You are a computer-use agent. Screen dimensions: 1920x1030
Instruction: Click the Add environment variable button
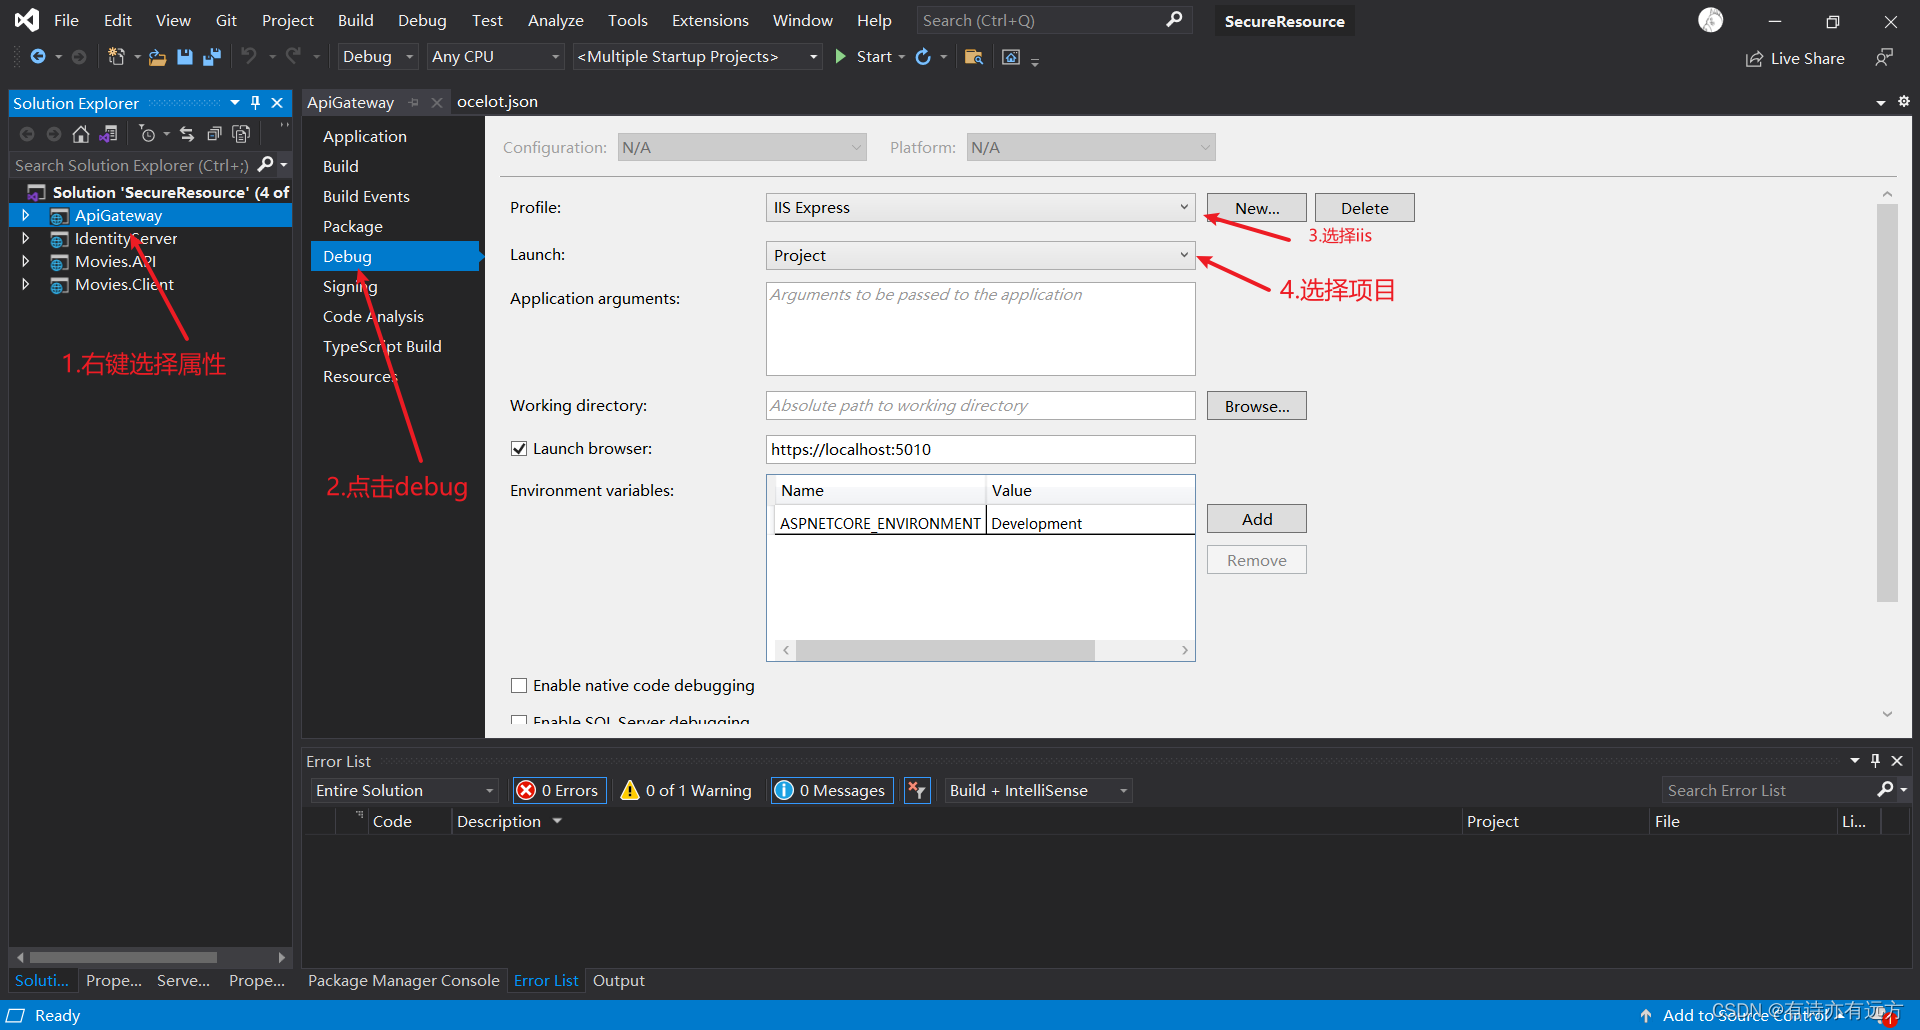pos(1256,519)
